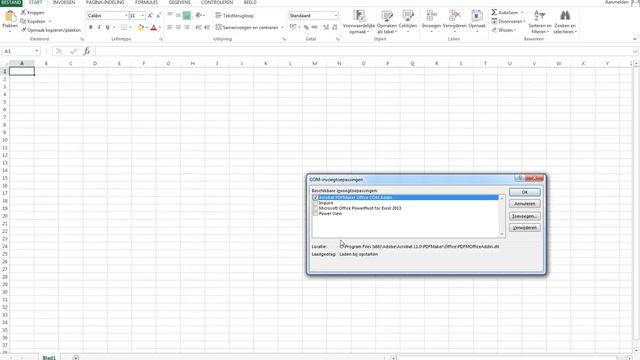The image size is (640, 360).
Task: Uncheck Acrobat PDFMaker Office COM Addin
Action: click(x=315, y=198)
